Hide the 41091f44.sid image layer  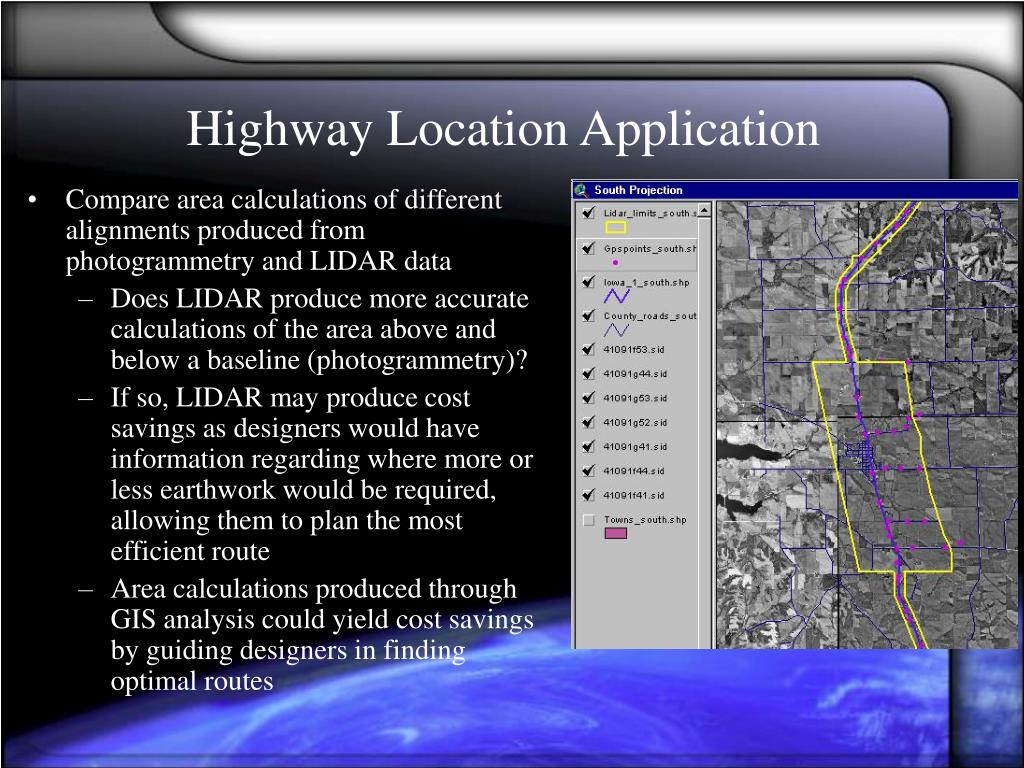(x=588, y=471)
